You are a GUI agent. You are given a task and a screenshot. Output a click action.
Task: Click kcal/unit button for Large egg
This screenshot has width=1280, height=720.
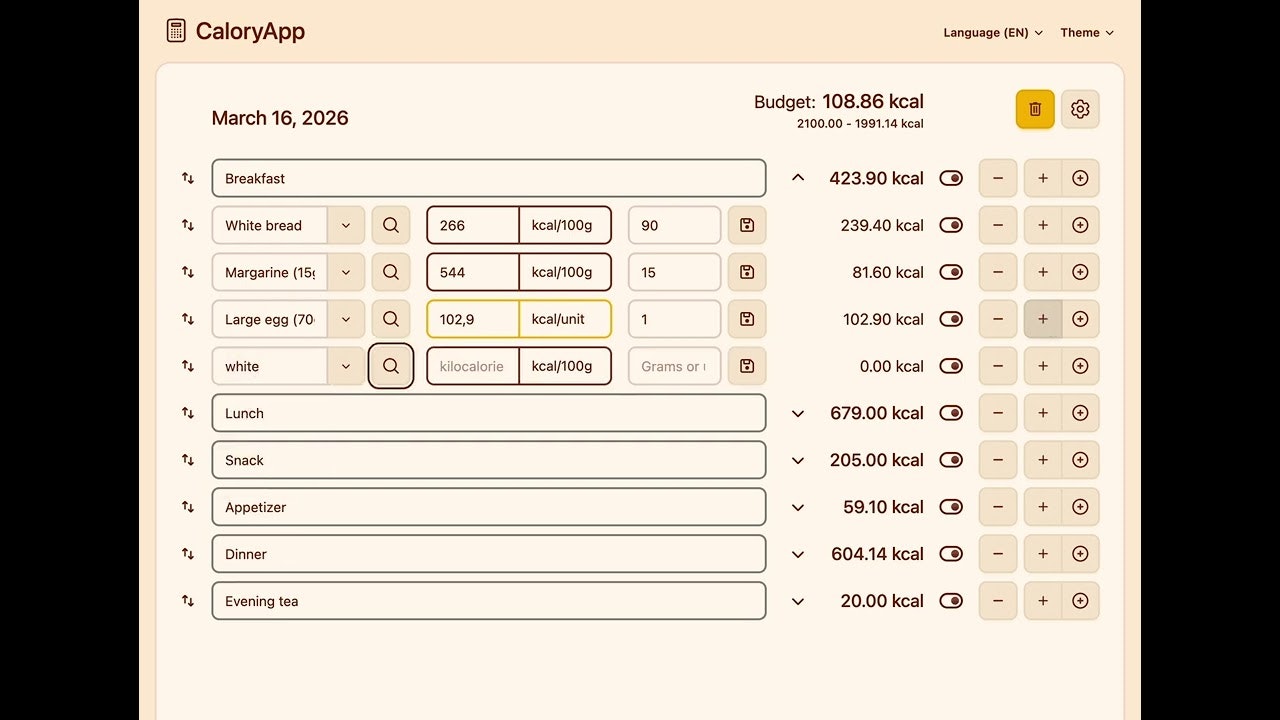565,319
